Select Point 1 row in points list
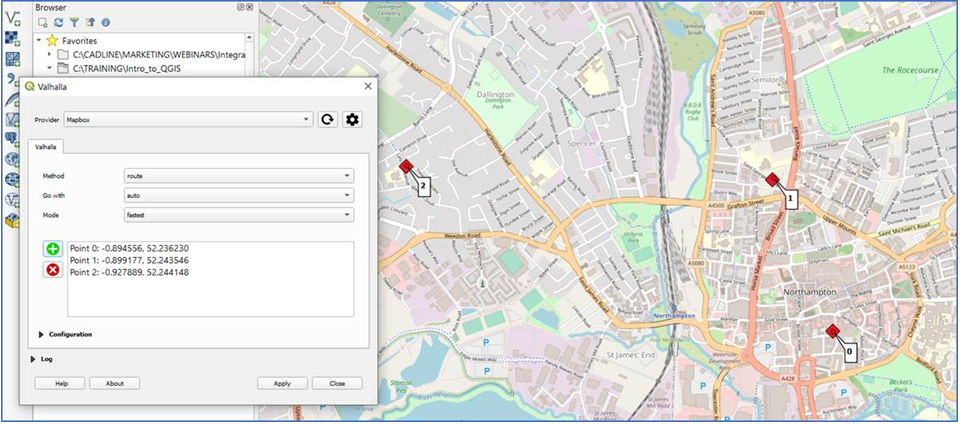 tap(210, 260)
